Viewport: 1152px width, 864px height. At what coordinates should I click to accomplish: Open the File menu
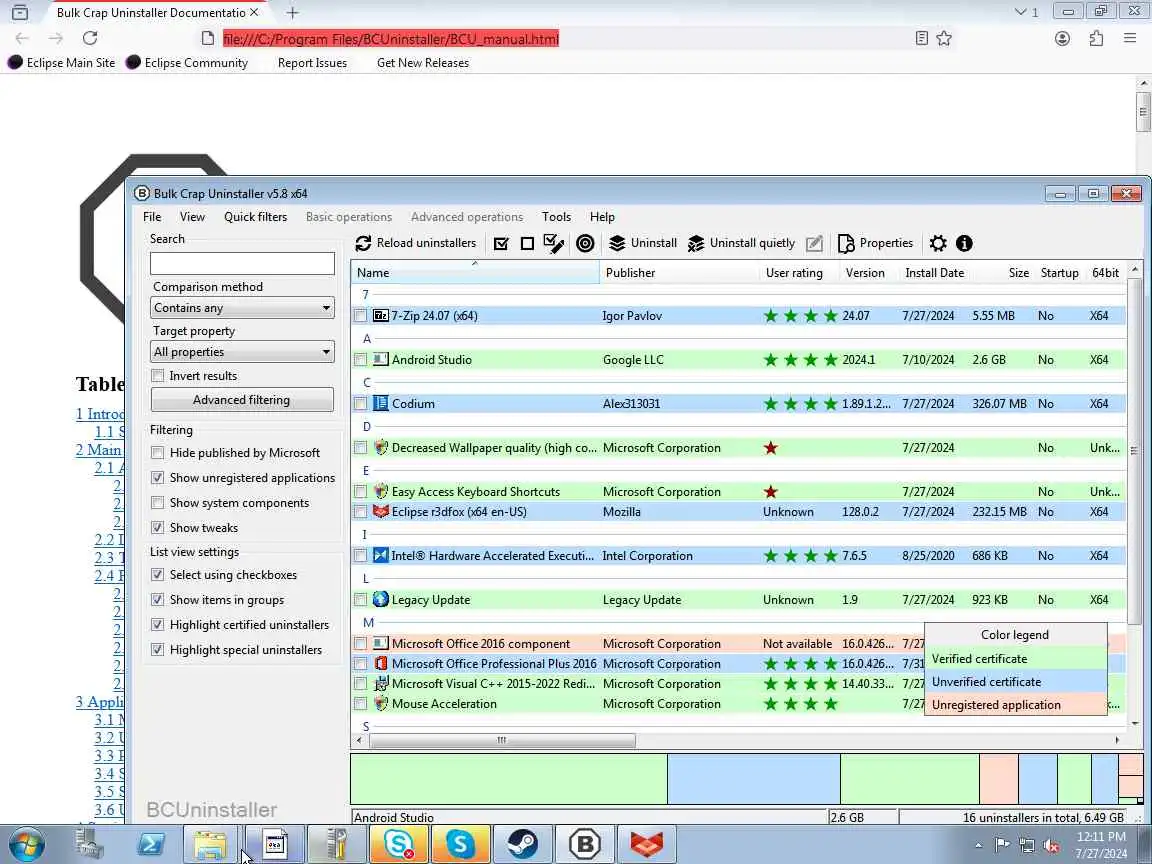pos(152,217)
